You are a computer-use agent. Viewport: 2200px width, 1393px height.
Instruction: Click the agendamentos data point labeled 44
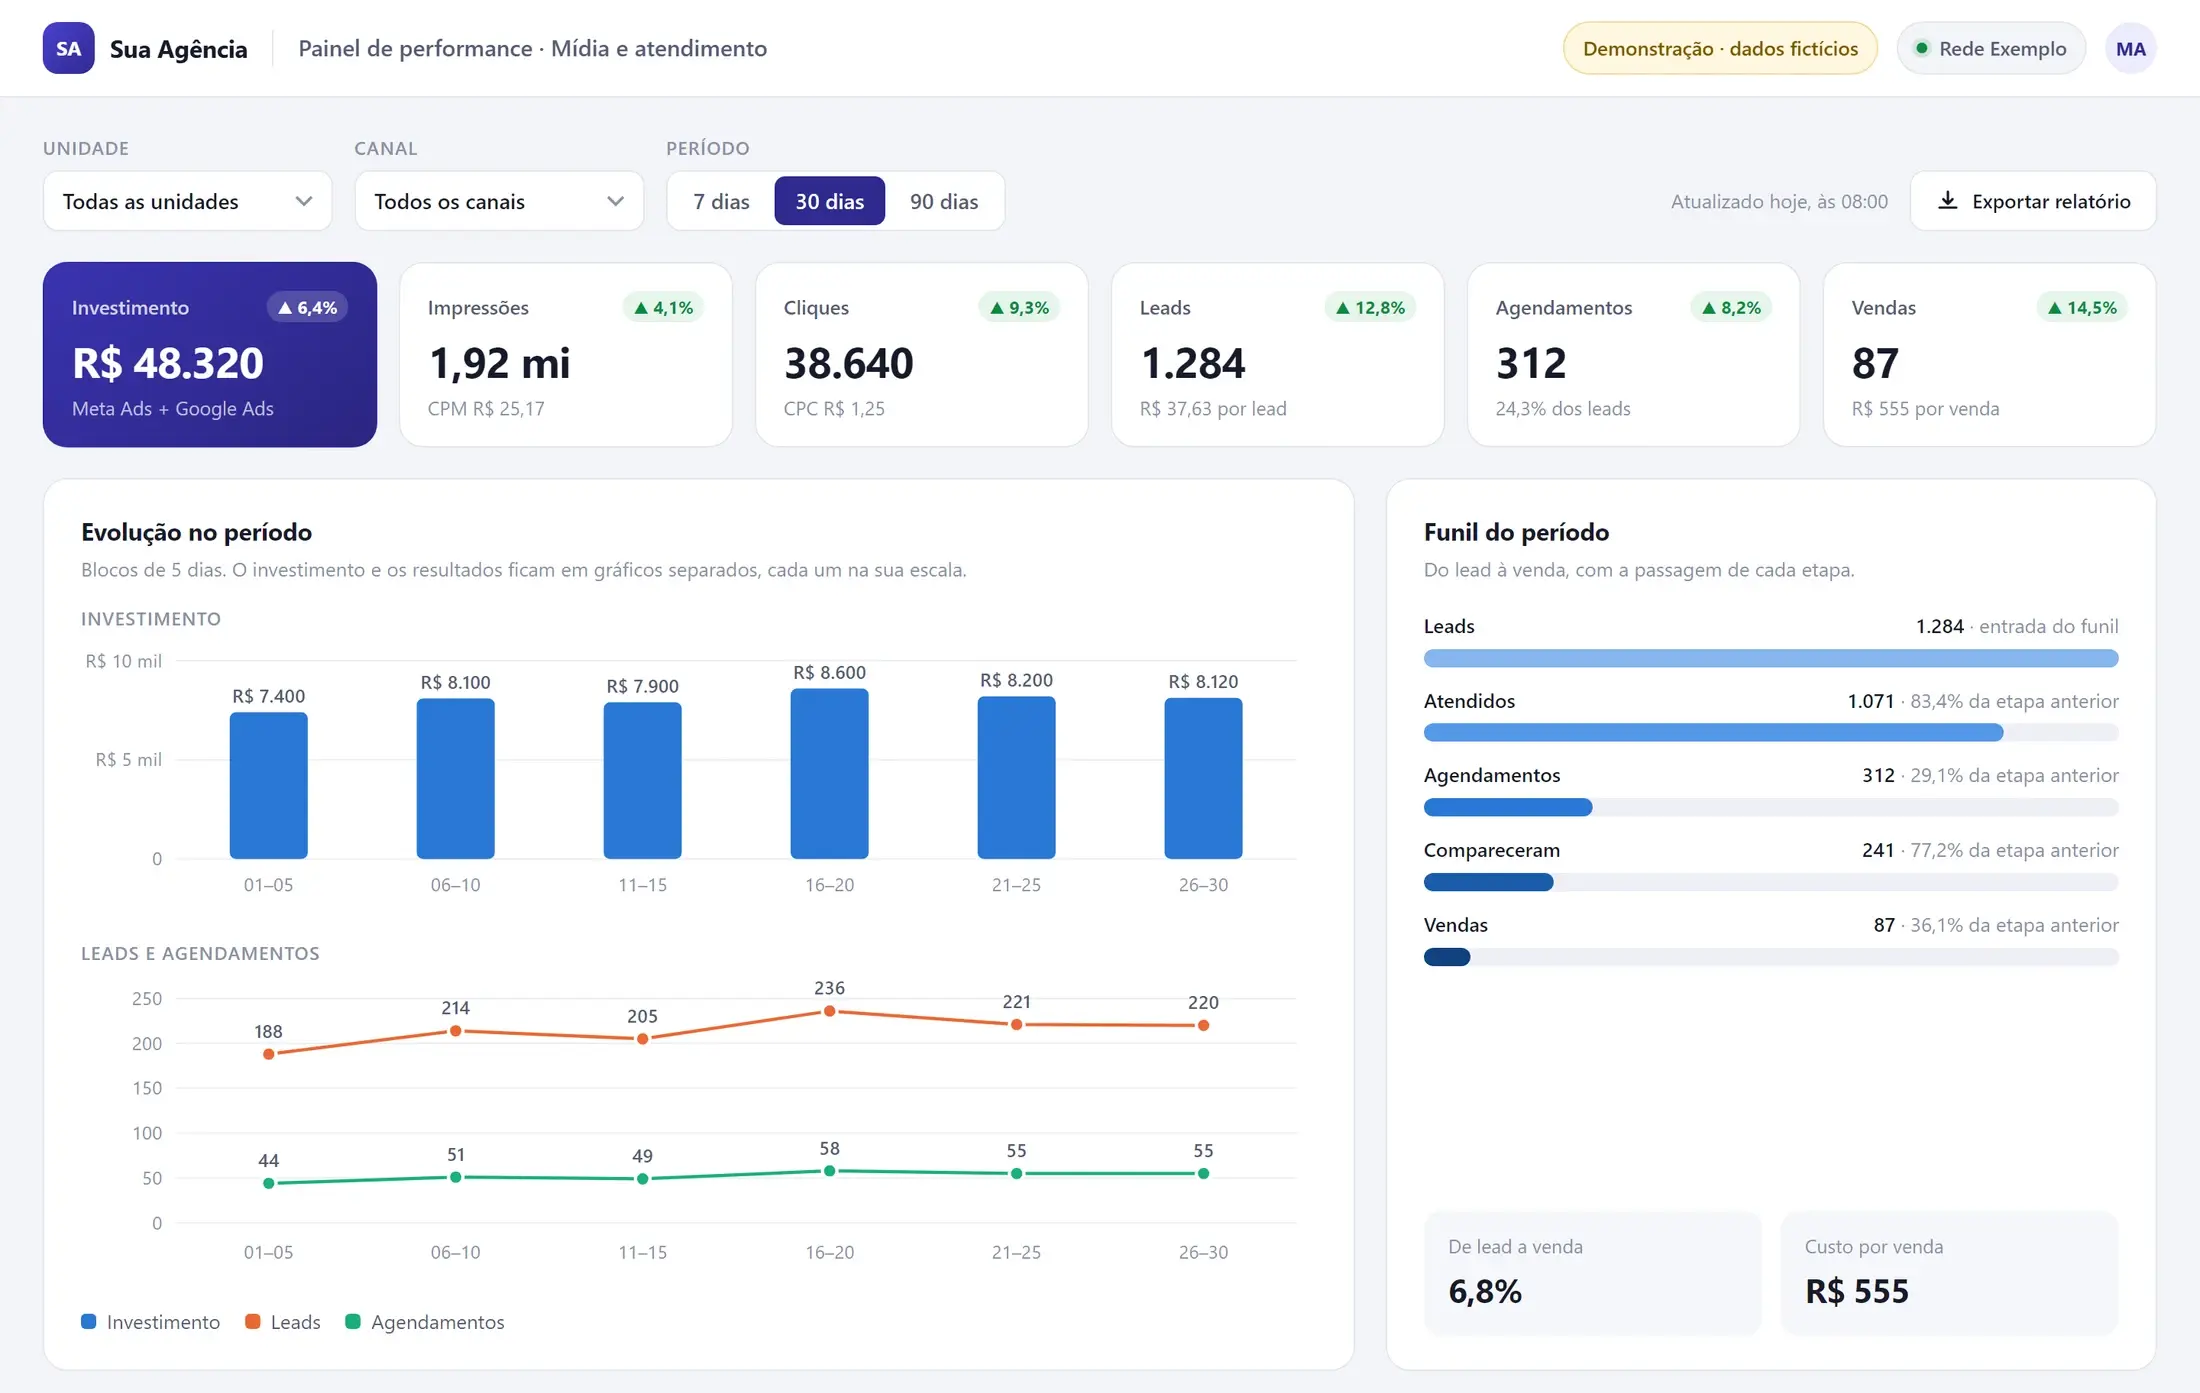pyautogui.click(x=268, y=1183)
